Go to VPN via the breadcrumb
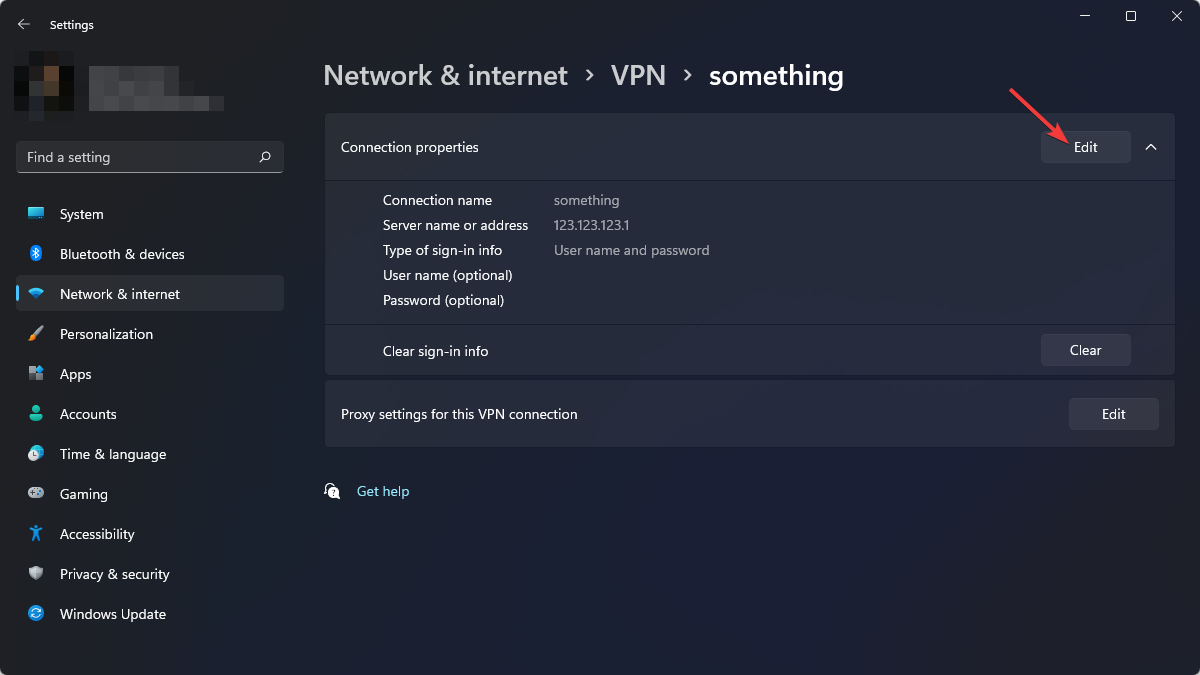The height and width of the screenshot is (675, 1200). 638,75
